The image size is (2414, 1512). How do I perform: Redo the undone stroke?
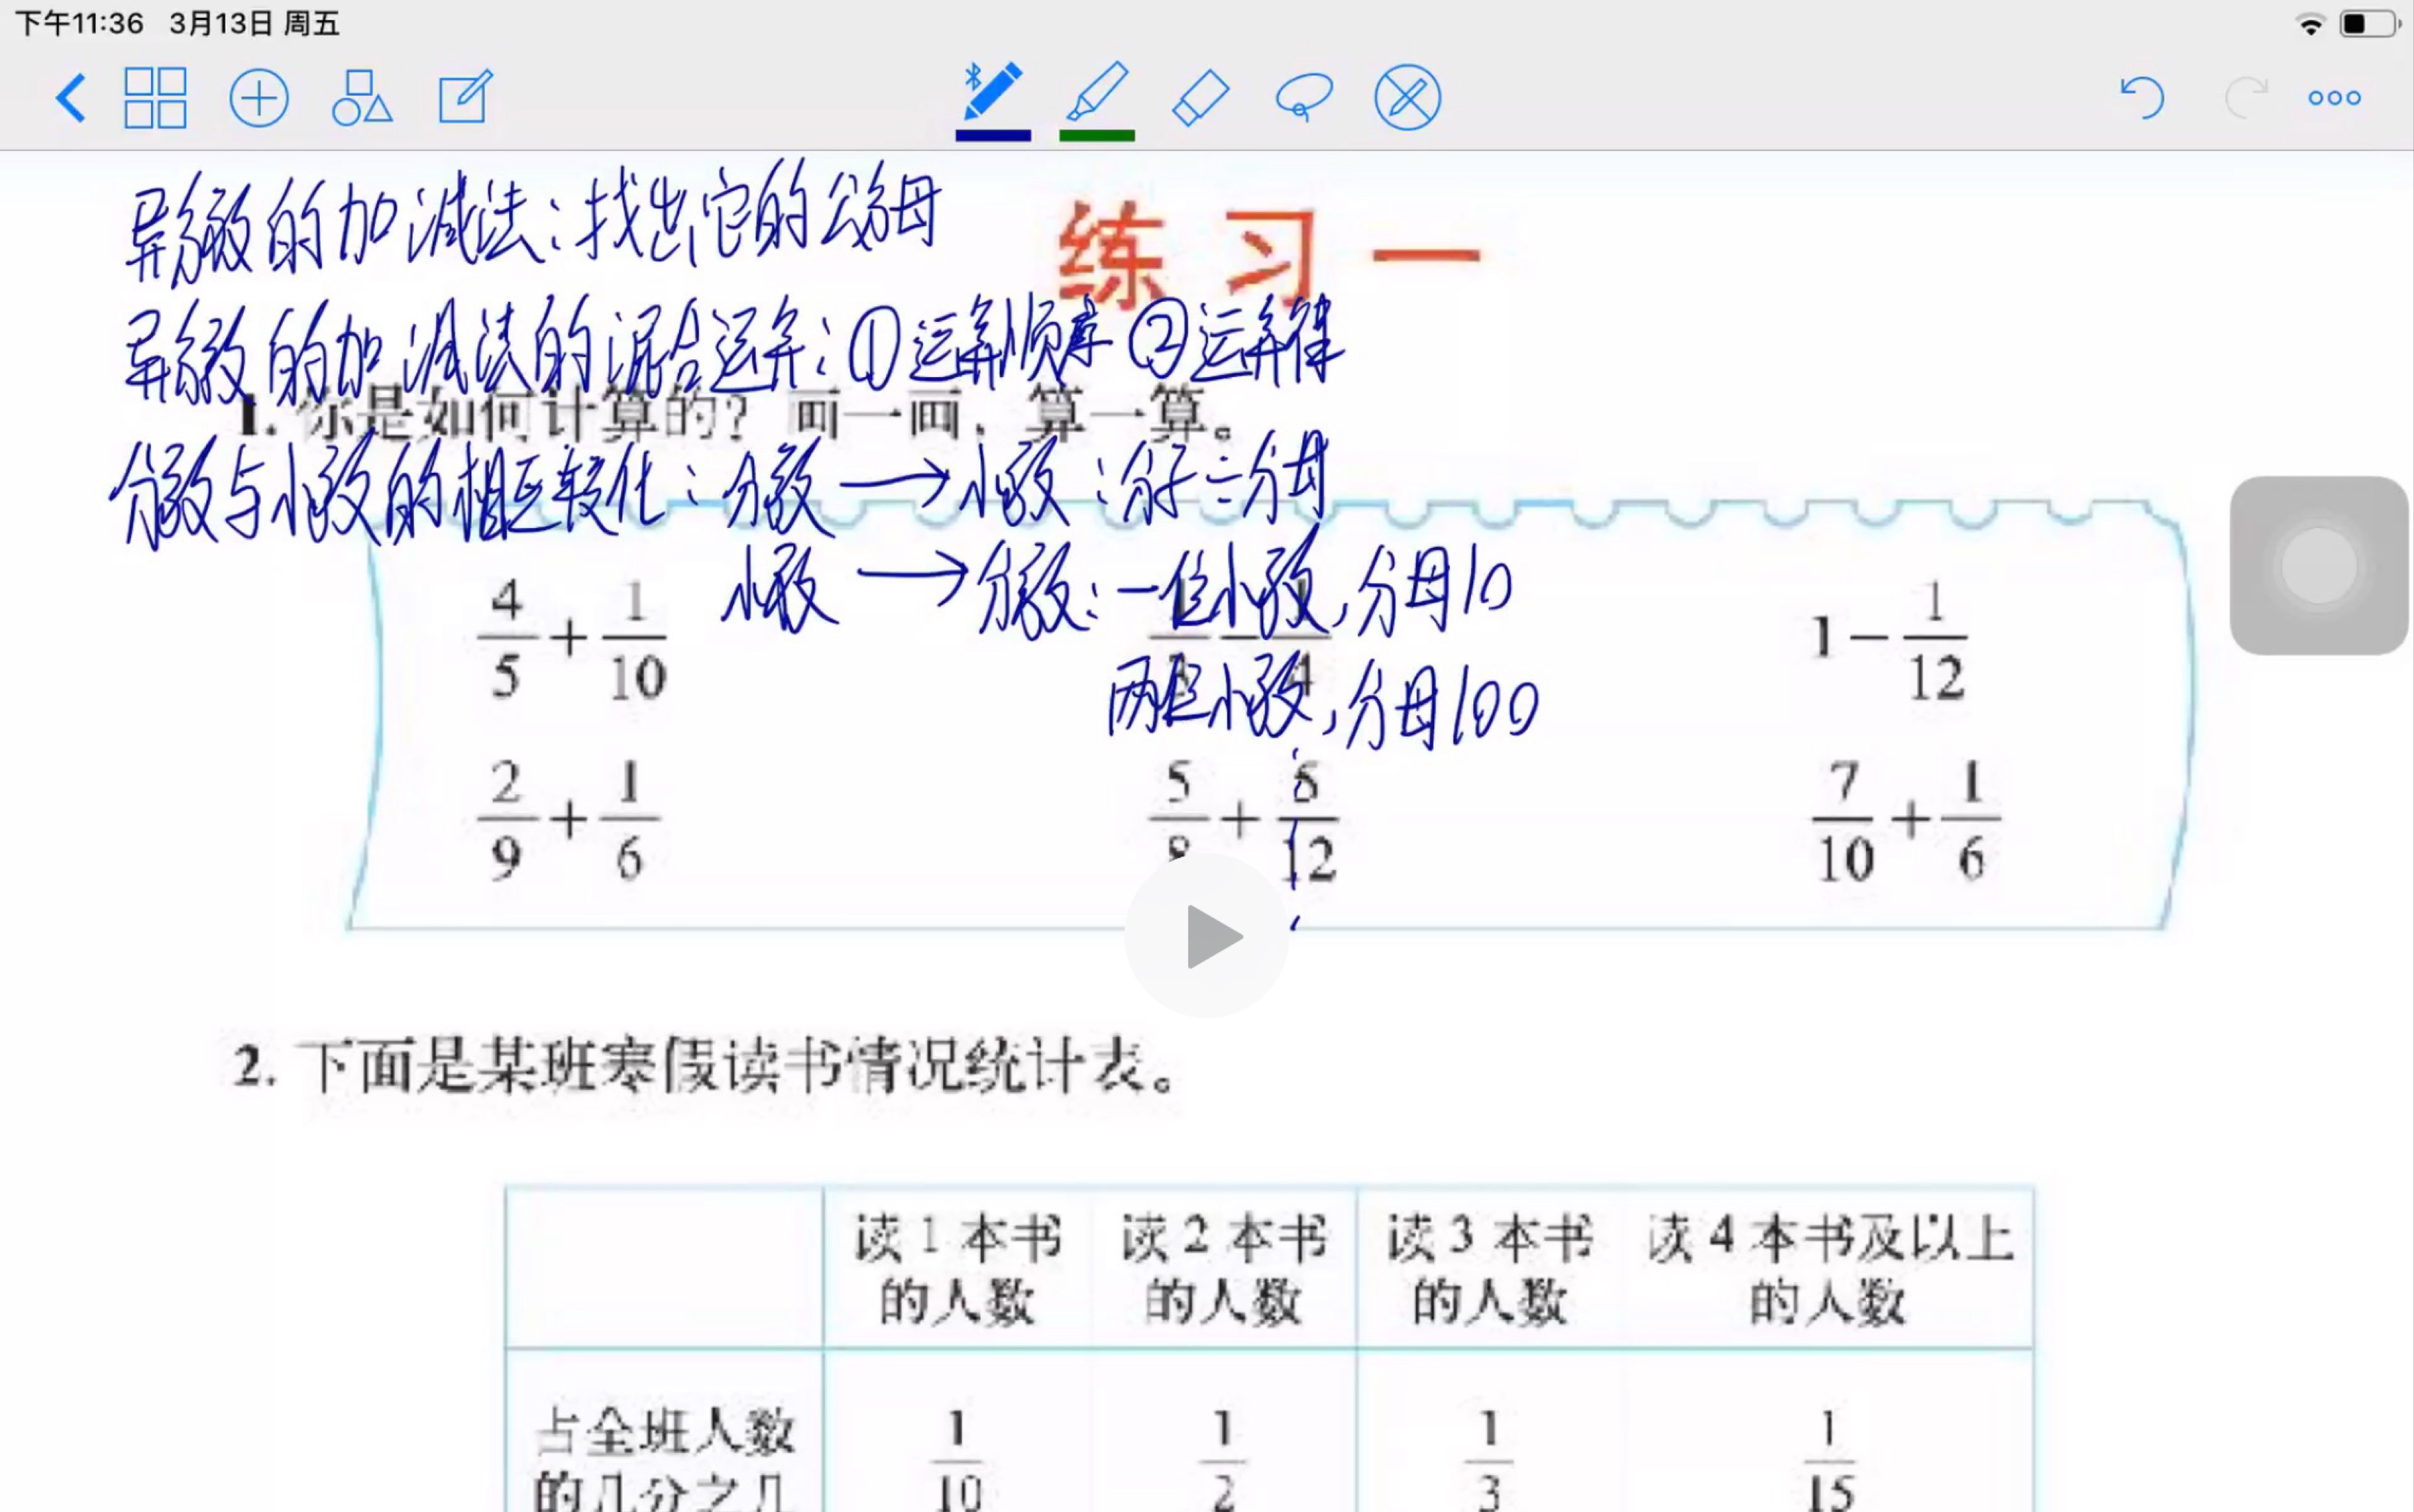(2246, 98)
